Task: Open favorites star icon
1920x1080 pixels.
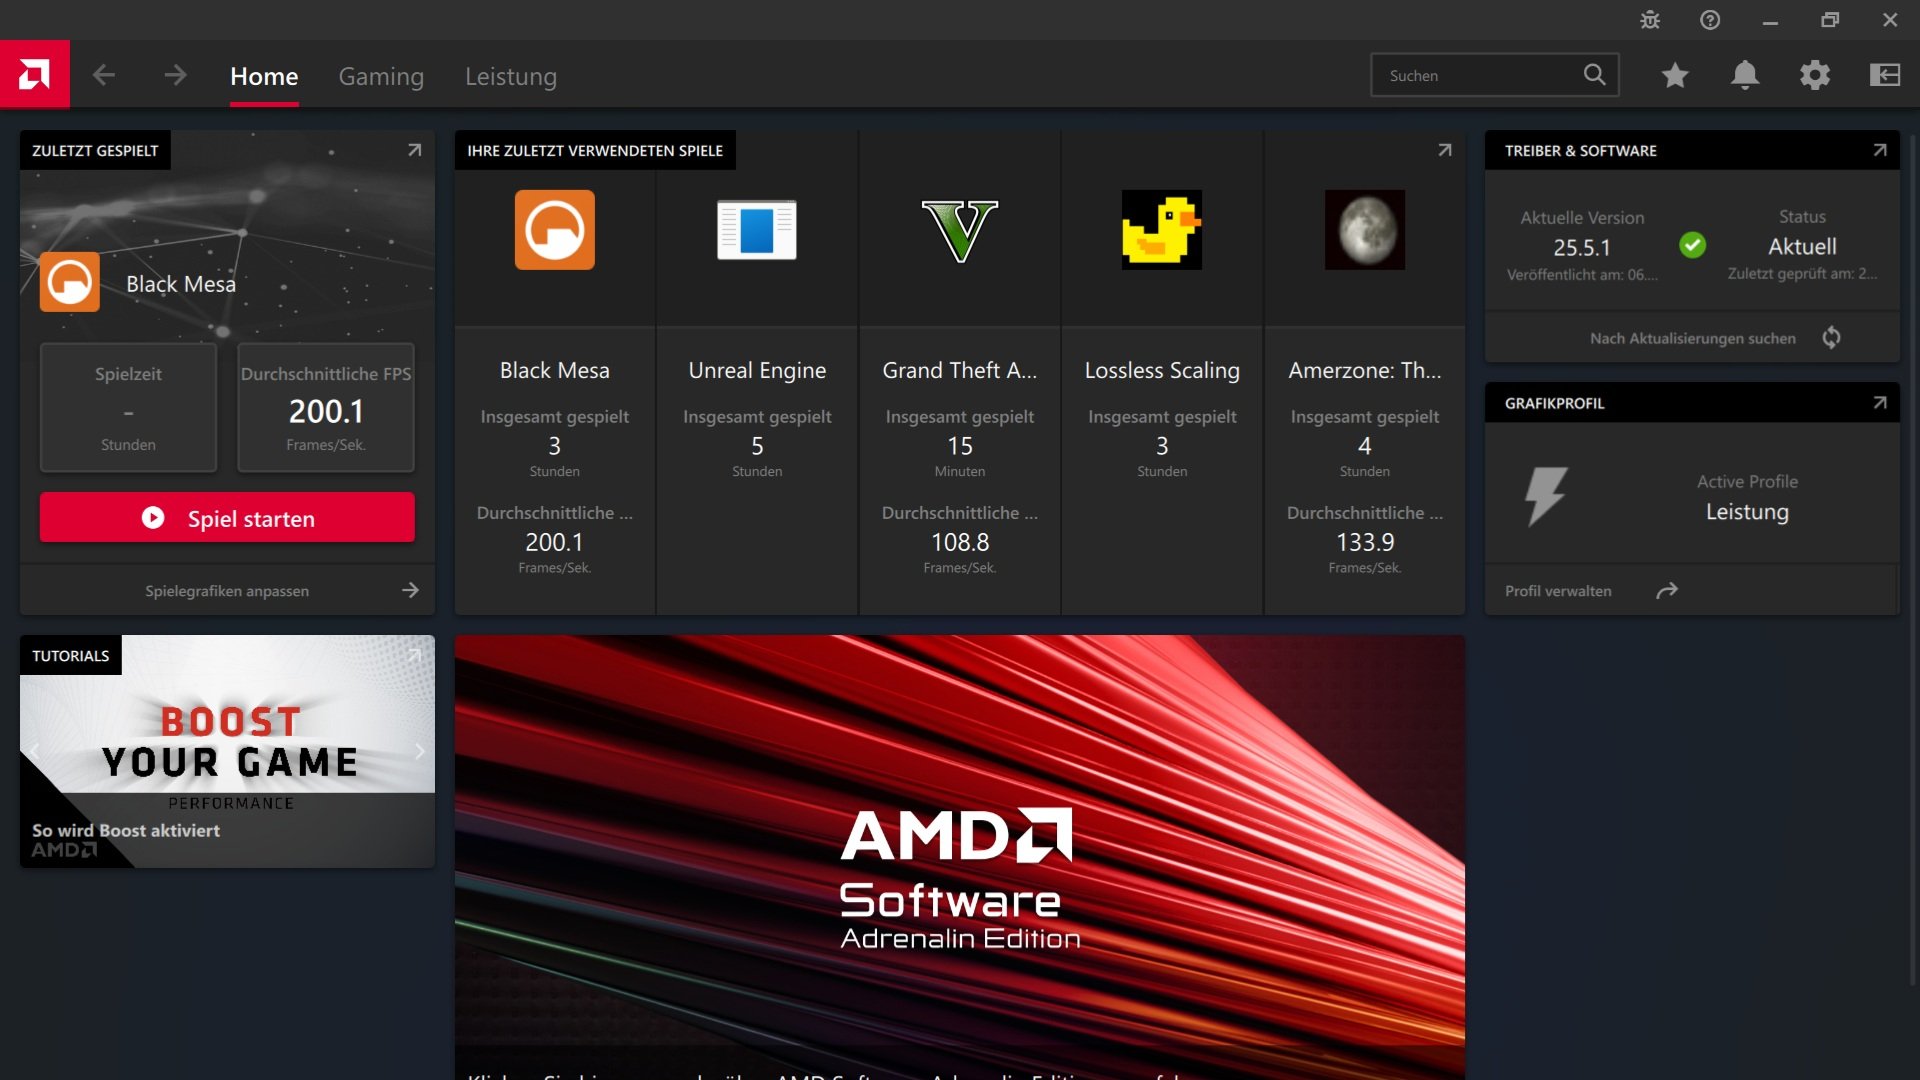Action: pos(1675,75)
